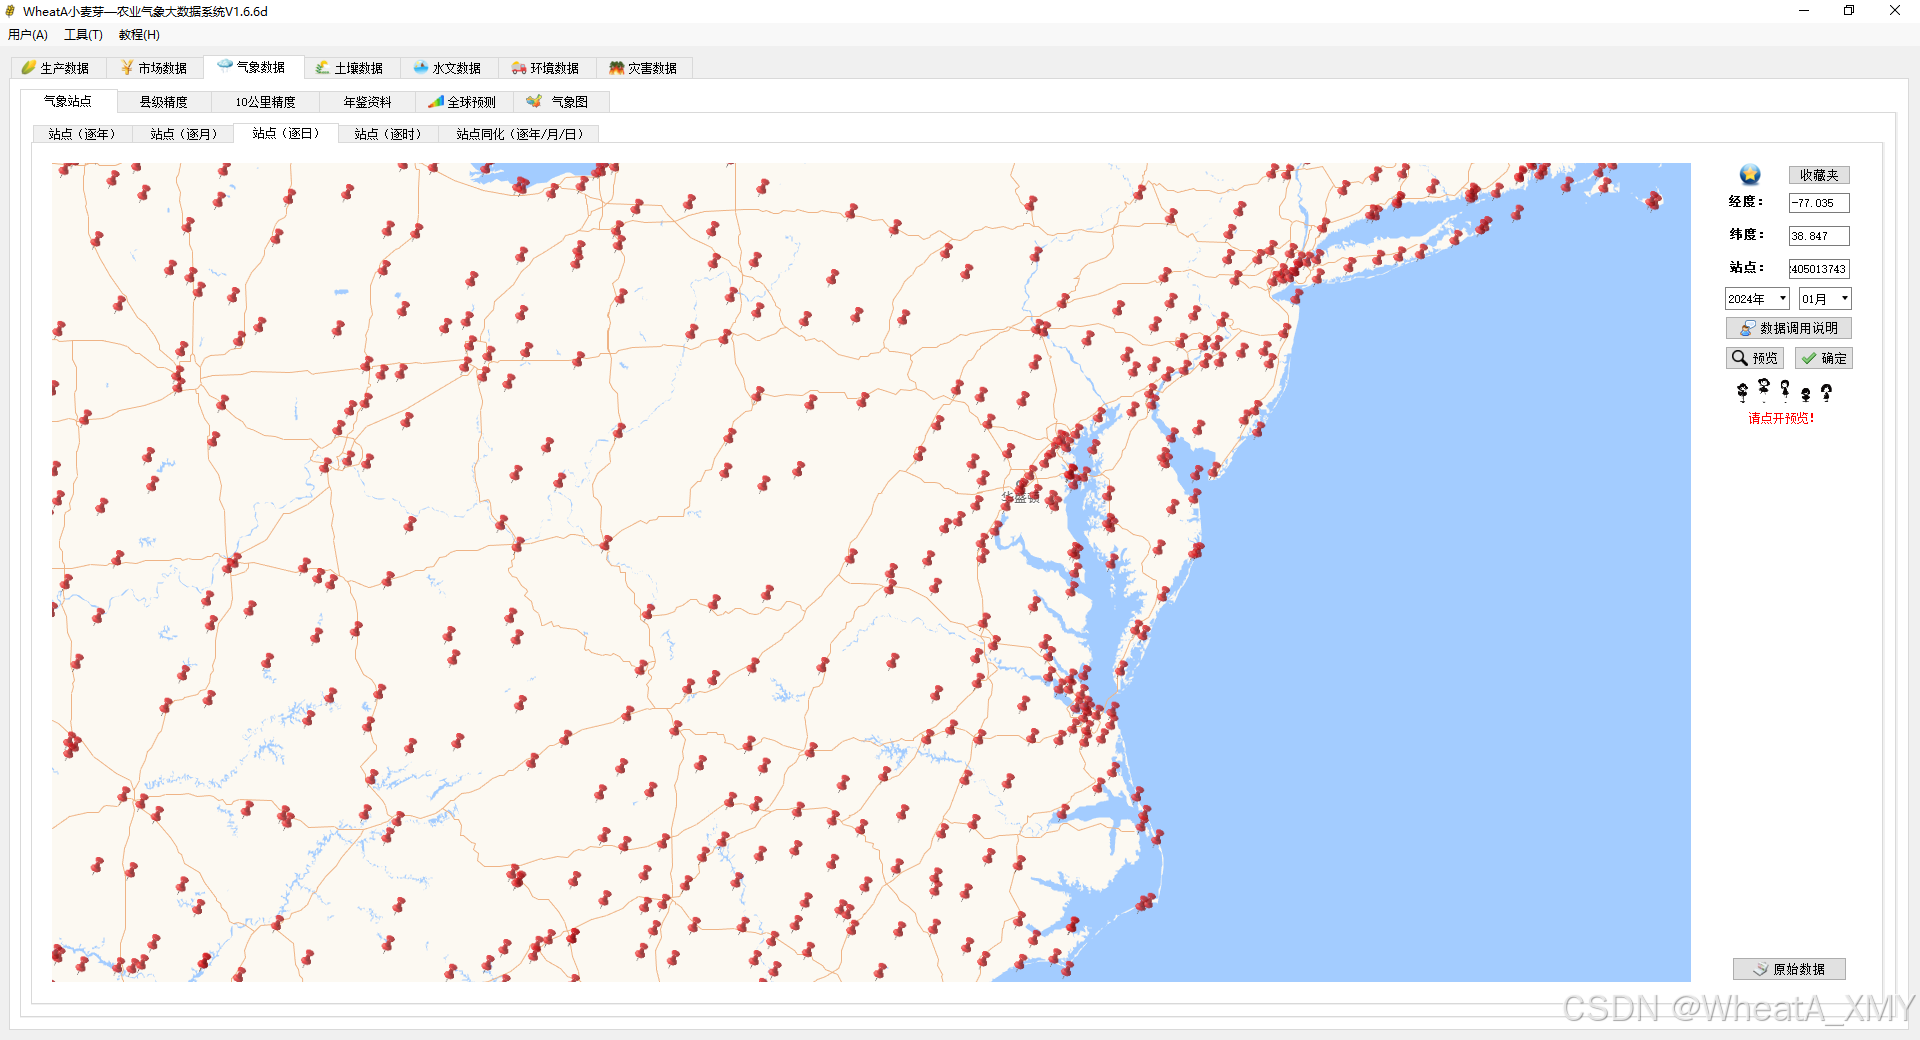Image resolution: width=1920 pixels, height=1040 pixels.
Task: Open the 水文数据 tab
Action: (448, 68)
